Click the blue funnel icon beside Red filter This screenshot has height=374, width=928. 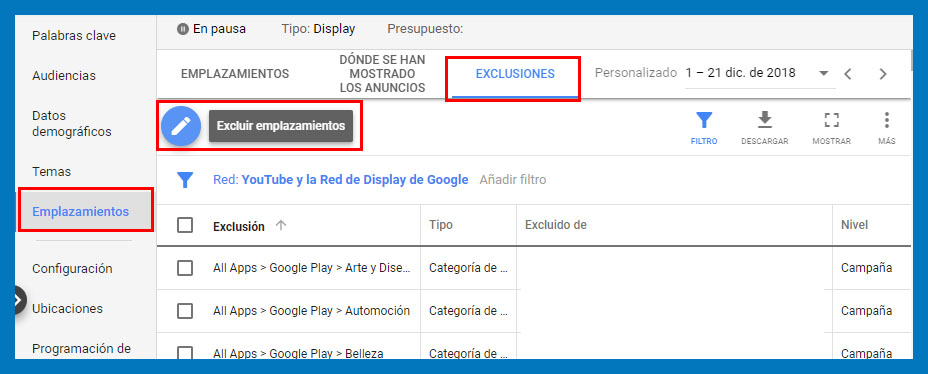point(186,180)
